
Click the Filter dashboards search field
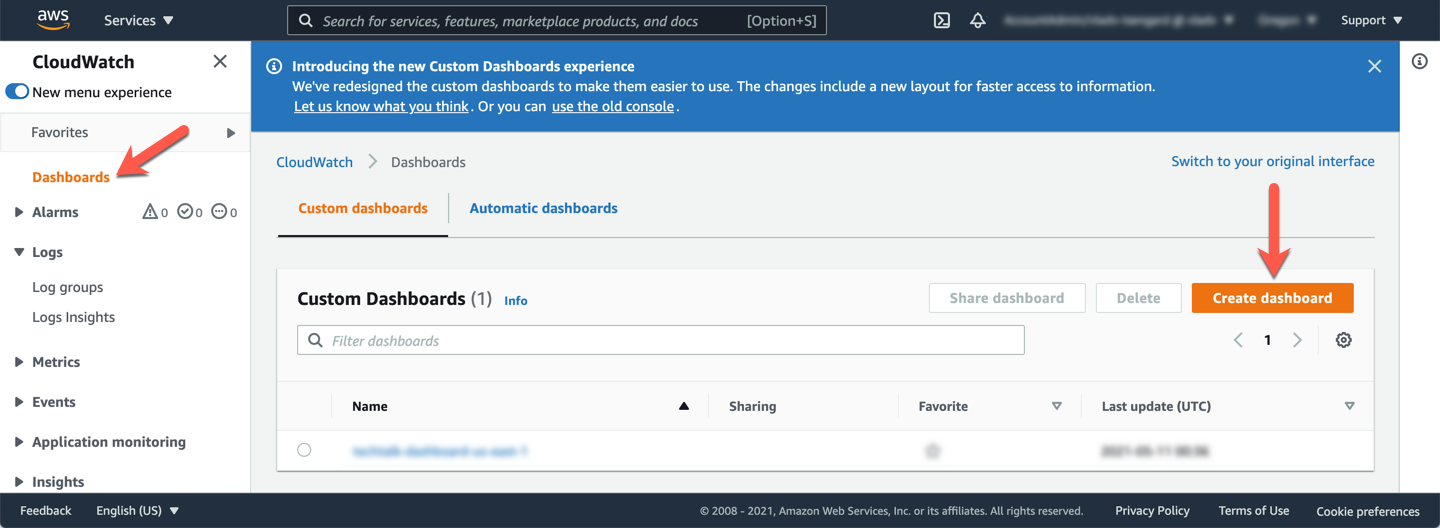[x=660, y=341]
